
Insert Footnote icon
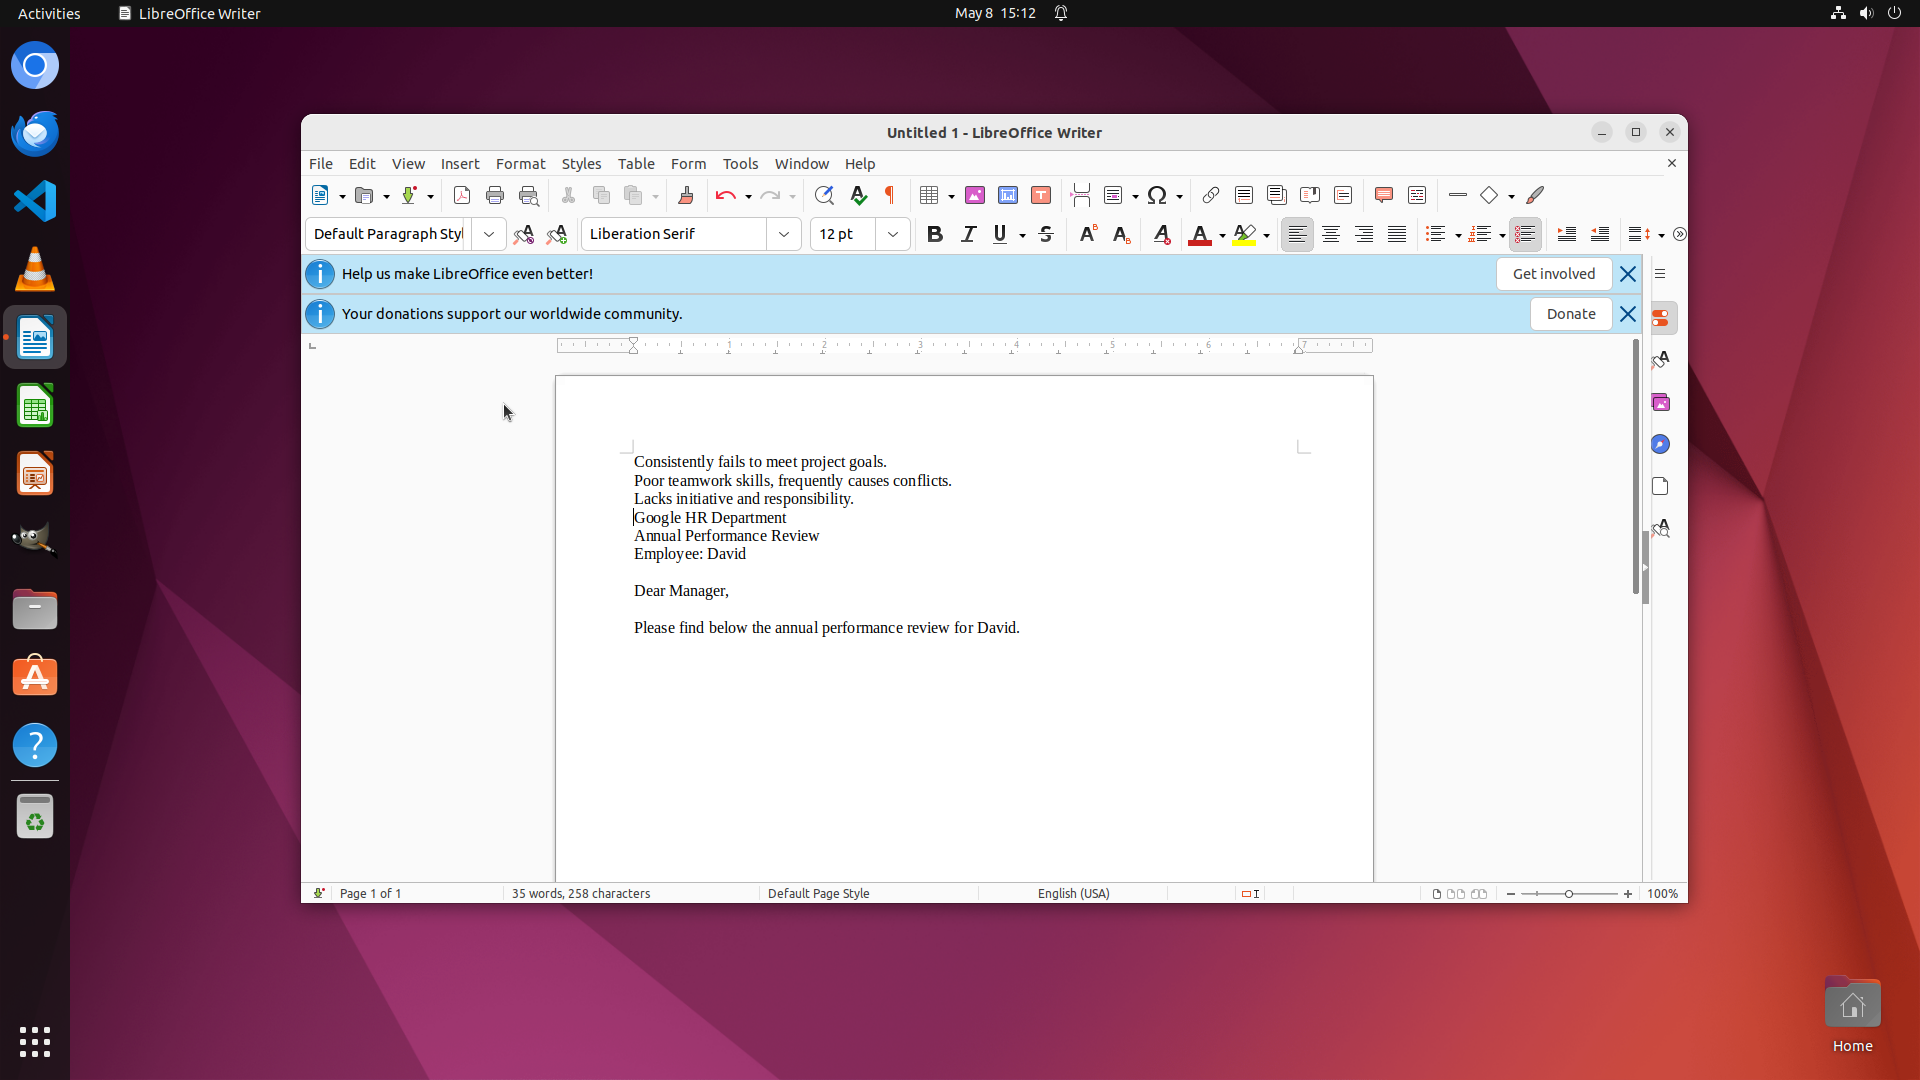point(1243,195)
